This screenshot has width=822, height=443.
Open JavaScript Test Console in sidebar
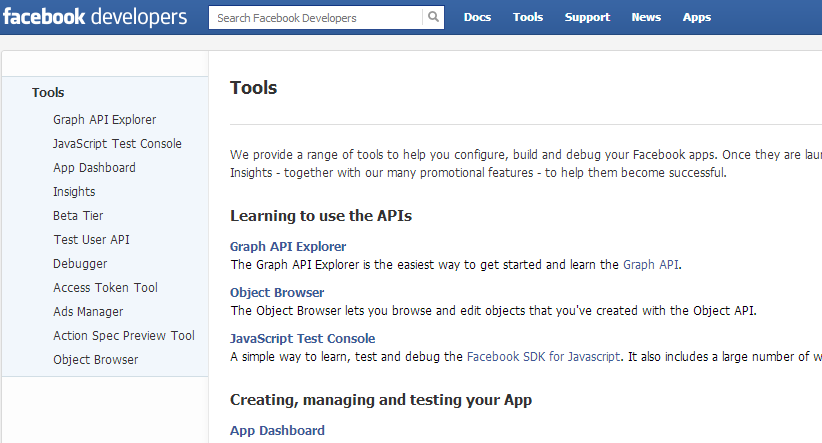pyautogui.click(x=117, y=144)
